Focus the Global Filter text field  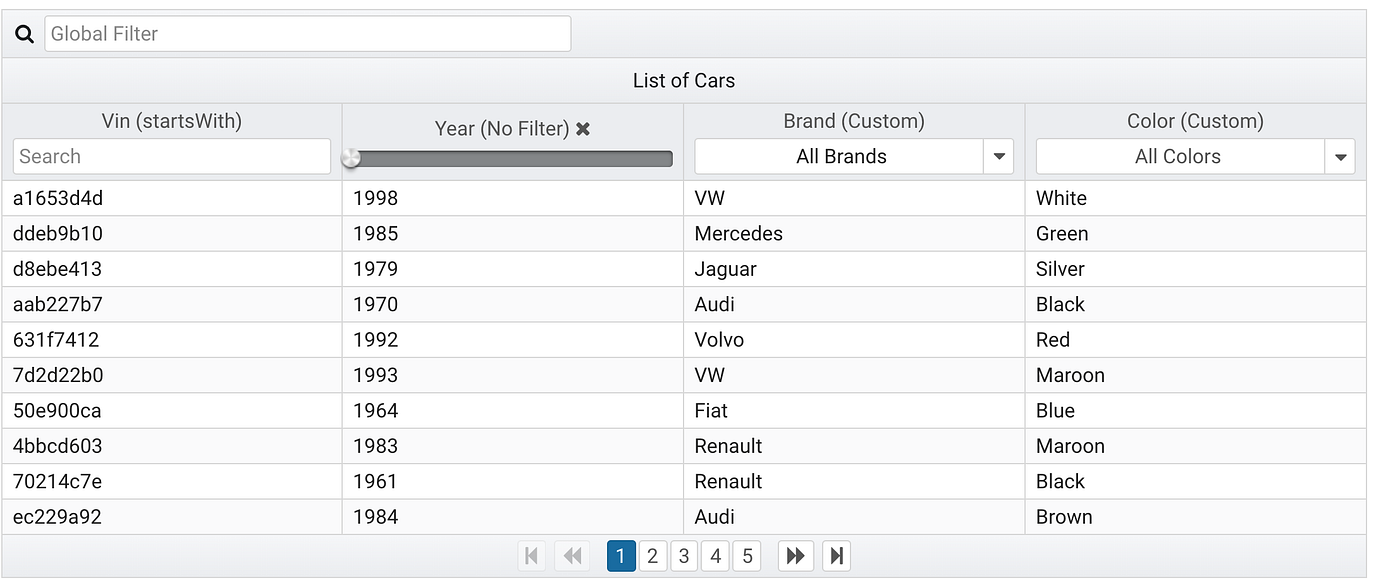click(307, 34)
